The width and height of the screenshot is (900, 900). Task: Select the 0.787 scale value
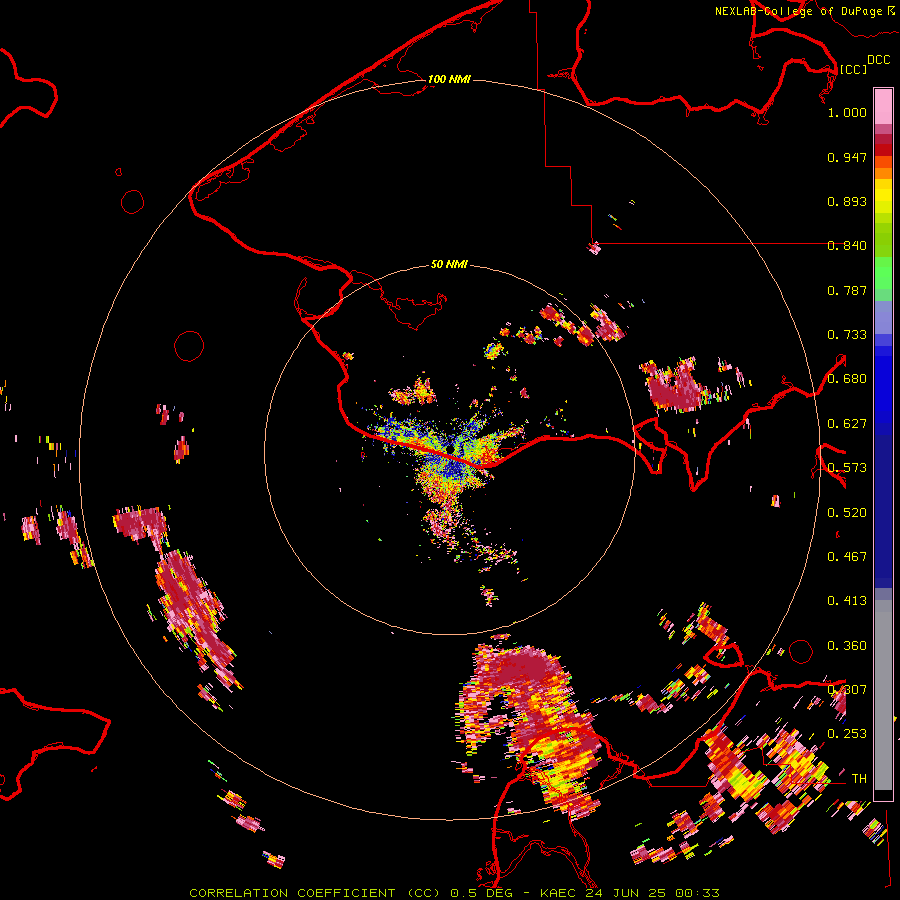click(x=847, y=290)
